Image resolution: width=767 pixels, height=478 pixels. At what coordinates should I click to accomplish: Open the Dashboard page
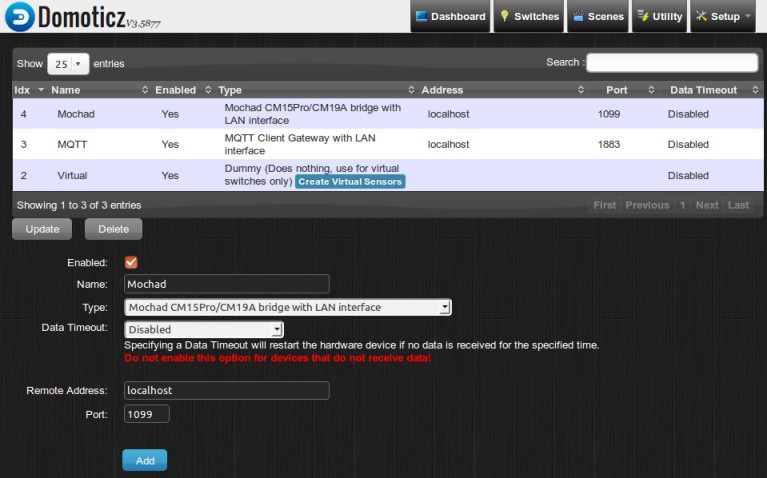[450, 16]
